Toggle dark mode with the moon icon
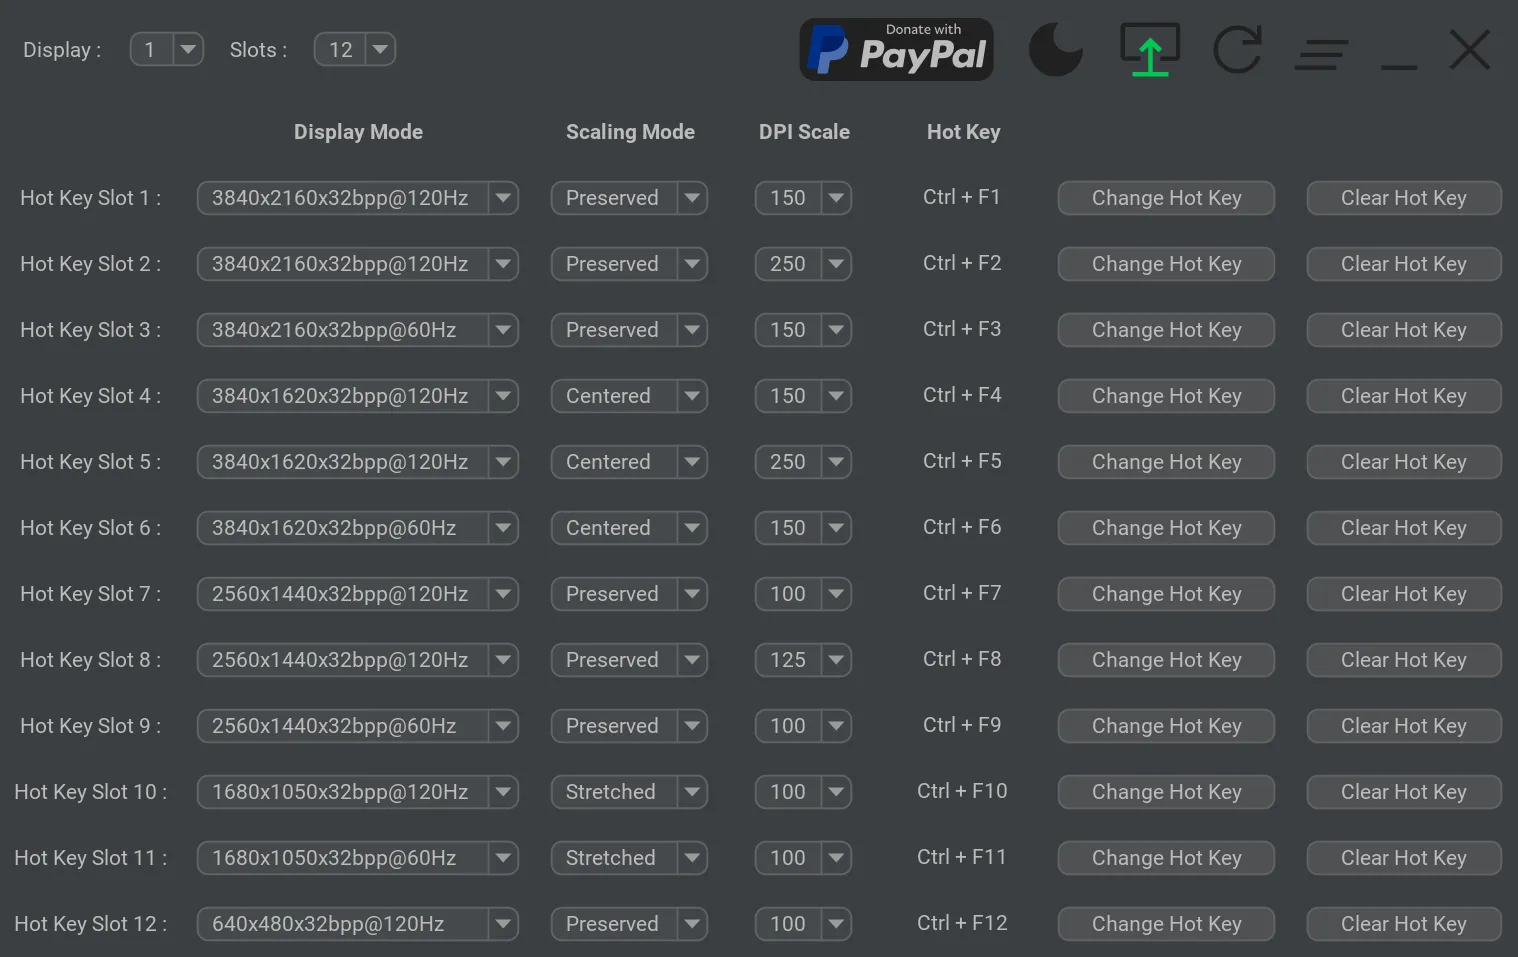The image size is (1518, 957). click(x=1055, y=49)
